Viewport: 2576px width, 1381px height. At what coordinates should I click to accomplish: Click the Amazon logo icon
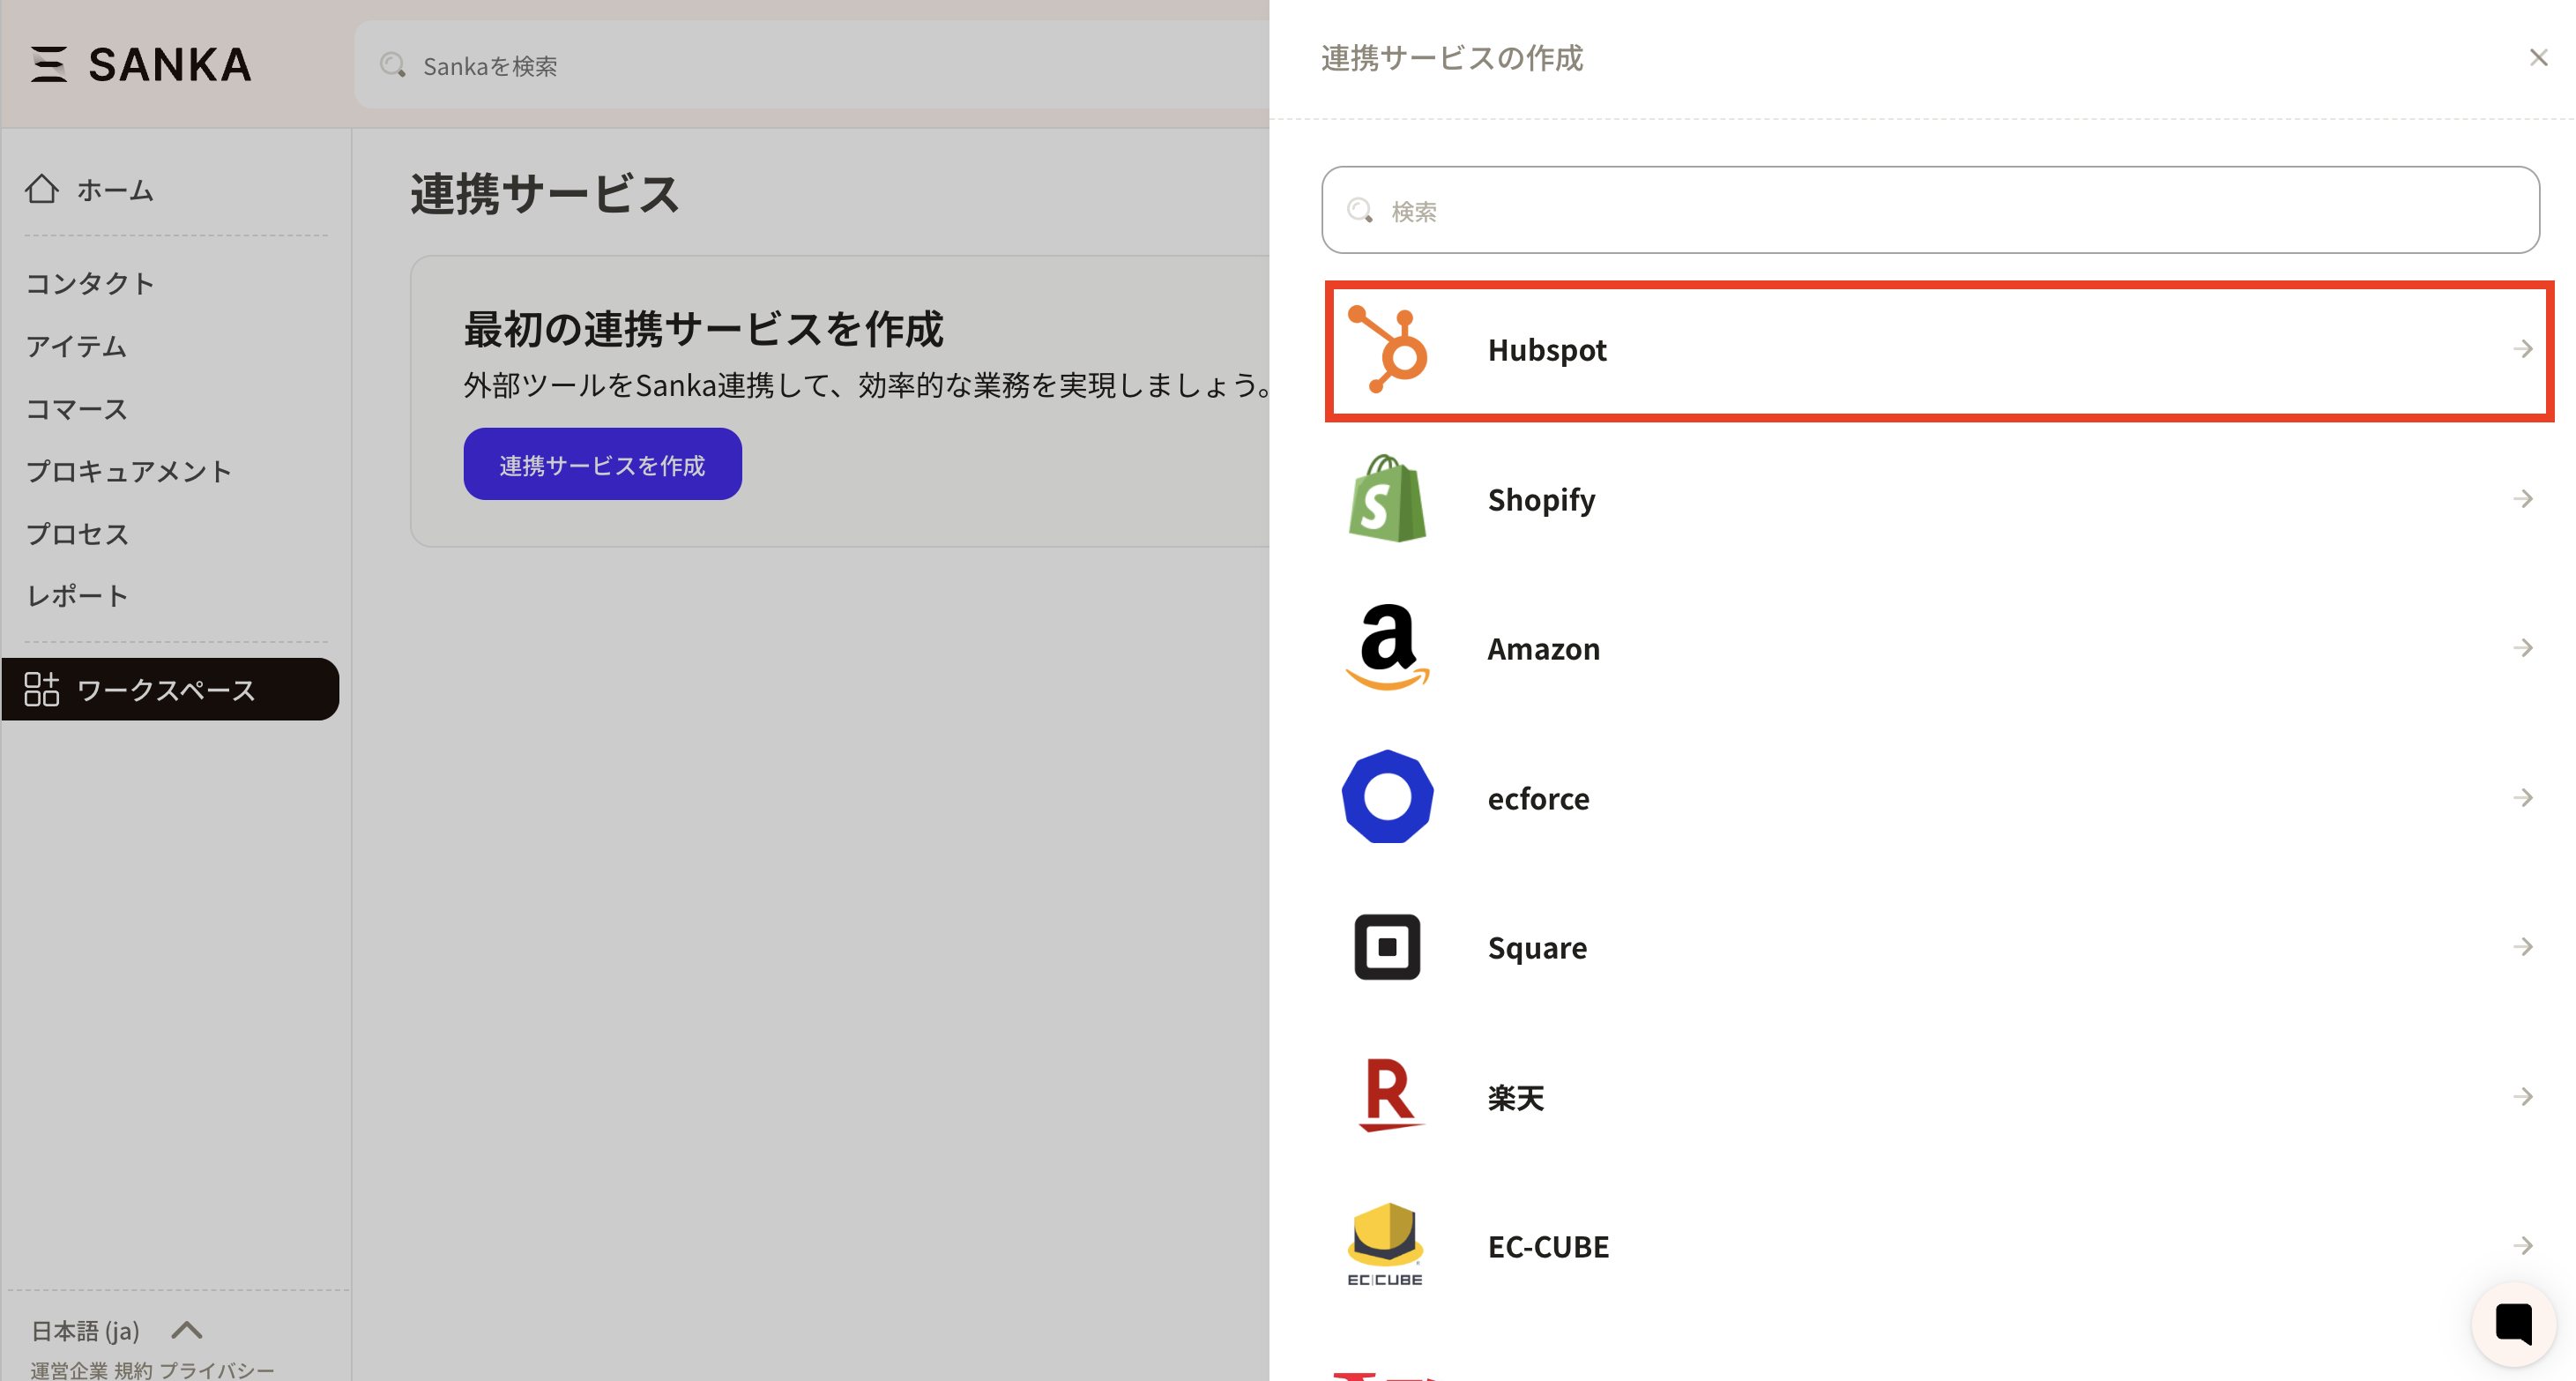tap(1387, 647)
